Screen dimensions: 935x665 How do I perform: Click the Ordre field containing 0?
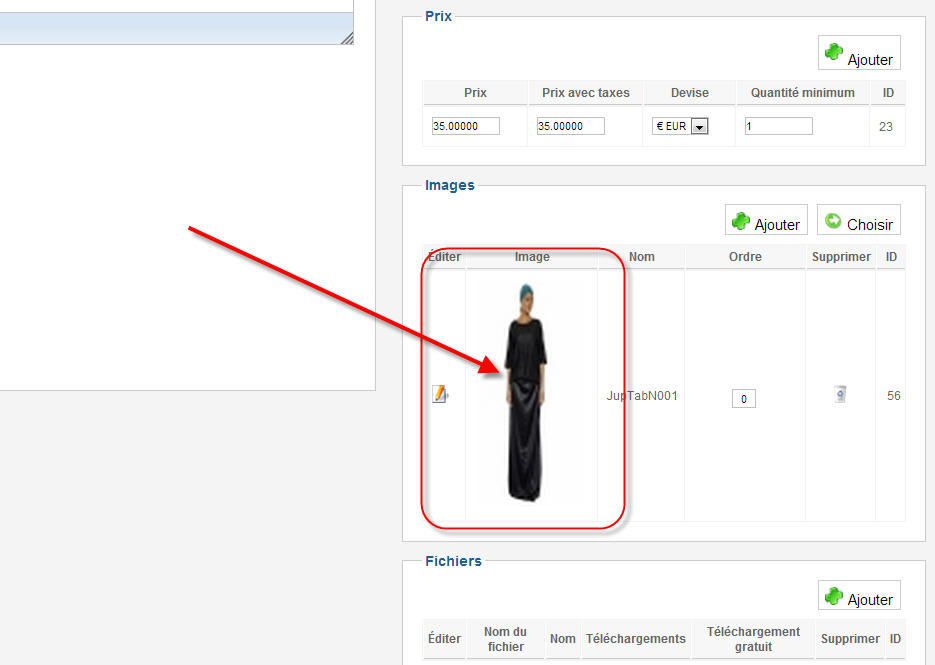[x=744, y=398]
